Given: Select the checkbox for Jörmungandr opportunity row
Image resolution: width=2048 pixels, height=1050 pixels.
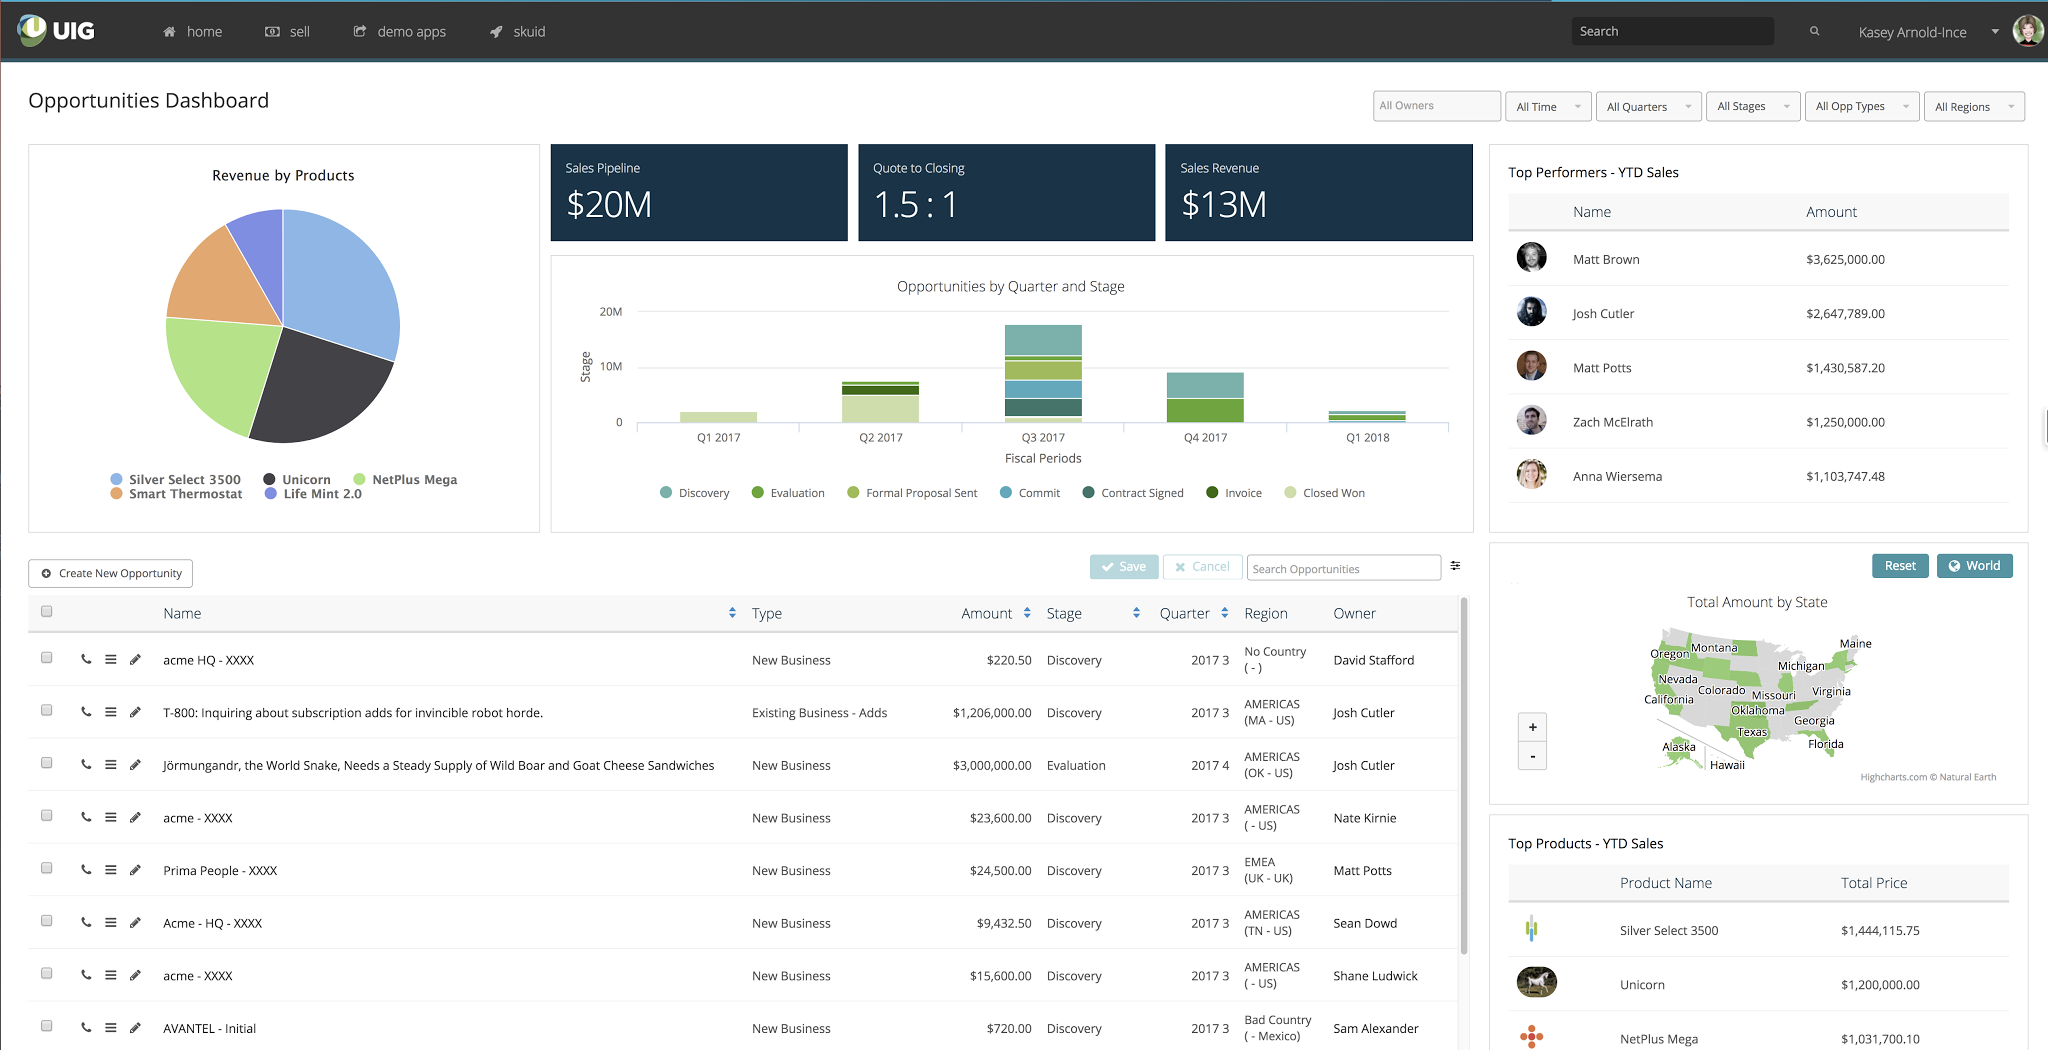Looking at the screenshot, I should 47,763.
